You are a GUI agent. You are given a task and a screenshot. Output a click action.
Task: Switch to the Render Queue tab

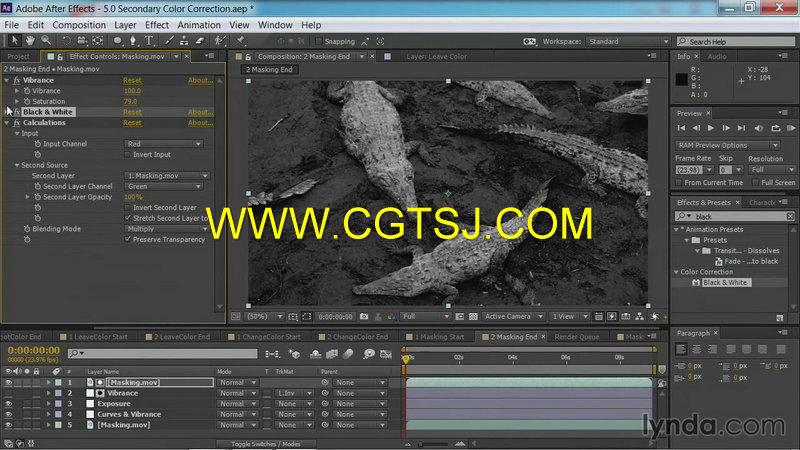(577, 337)
